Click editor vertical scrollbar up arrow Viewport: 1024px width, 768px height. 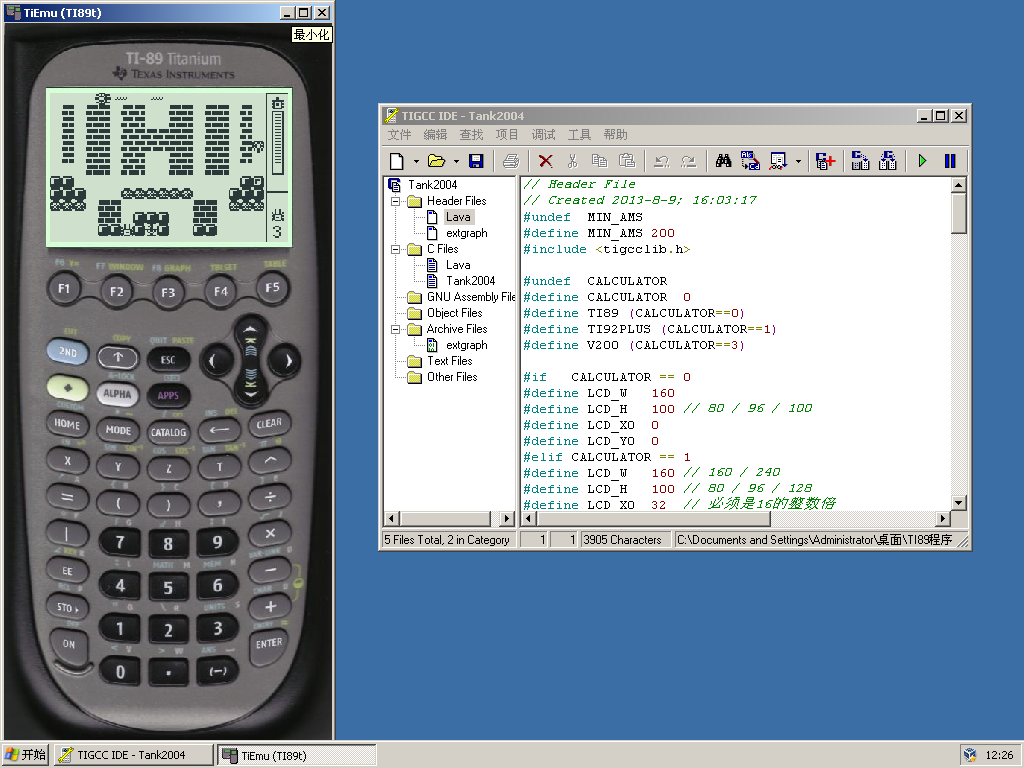pos(958,185)
